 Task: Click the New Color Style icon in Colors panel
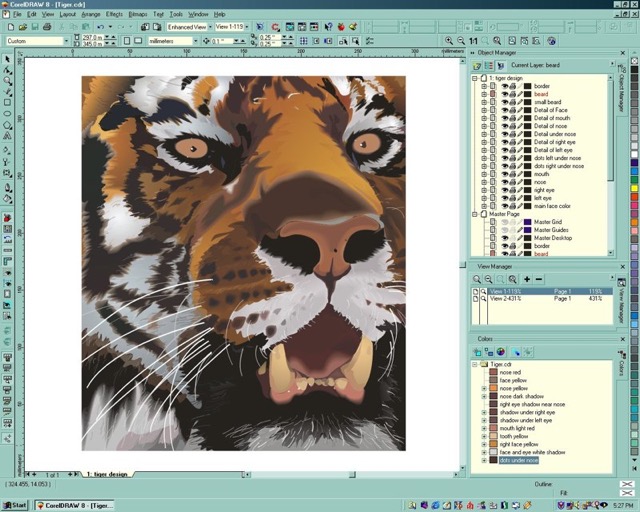[x=477, y=352]
